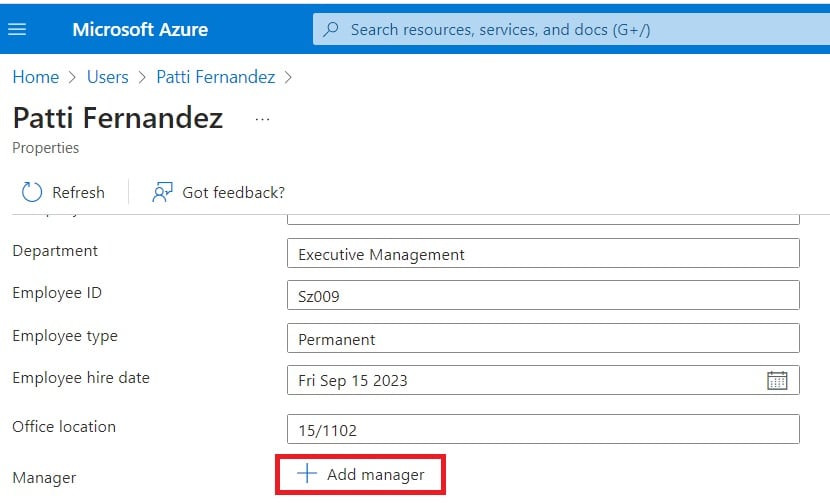Click the Employee type label
Image resolution: width=830 pixels, height=503 pixels.
pyautogui.click(x=65, y=336)
